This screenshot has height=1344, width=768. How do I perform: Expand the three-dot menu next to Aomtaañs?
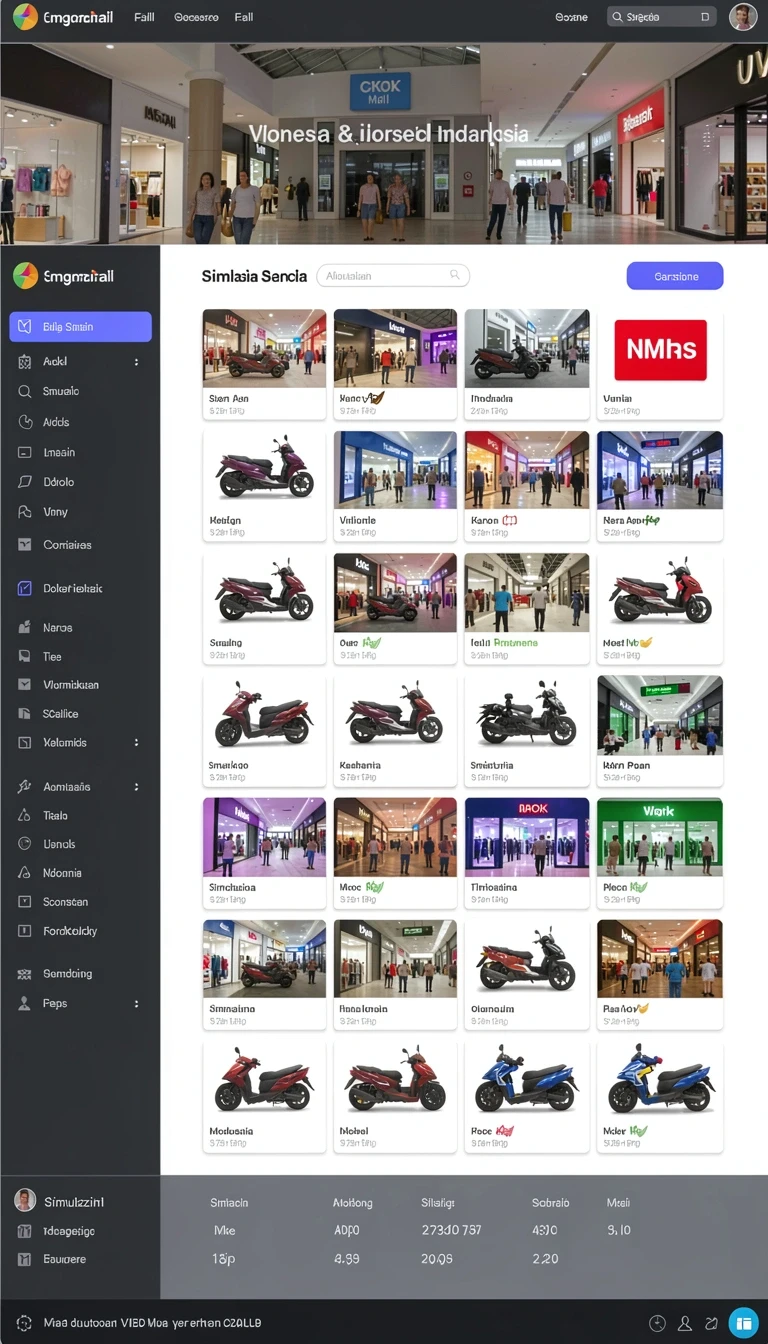coord(137,787)
